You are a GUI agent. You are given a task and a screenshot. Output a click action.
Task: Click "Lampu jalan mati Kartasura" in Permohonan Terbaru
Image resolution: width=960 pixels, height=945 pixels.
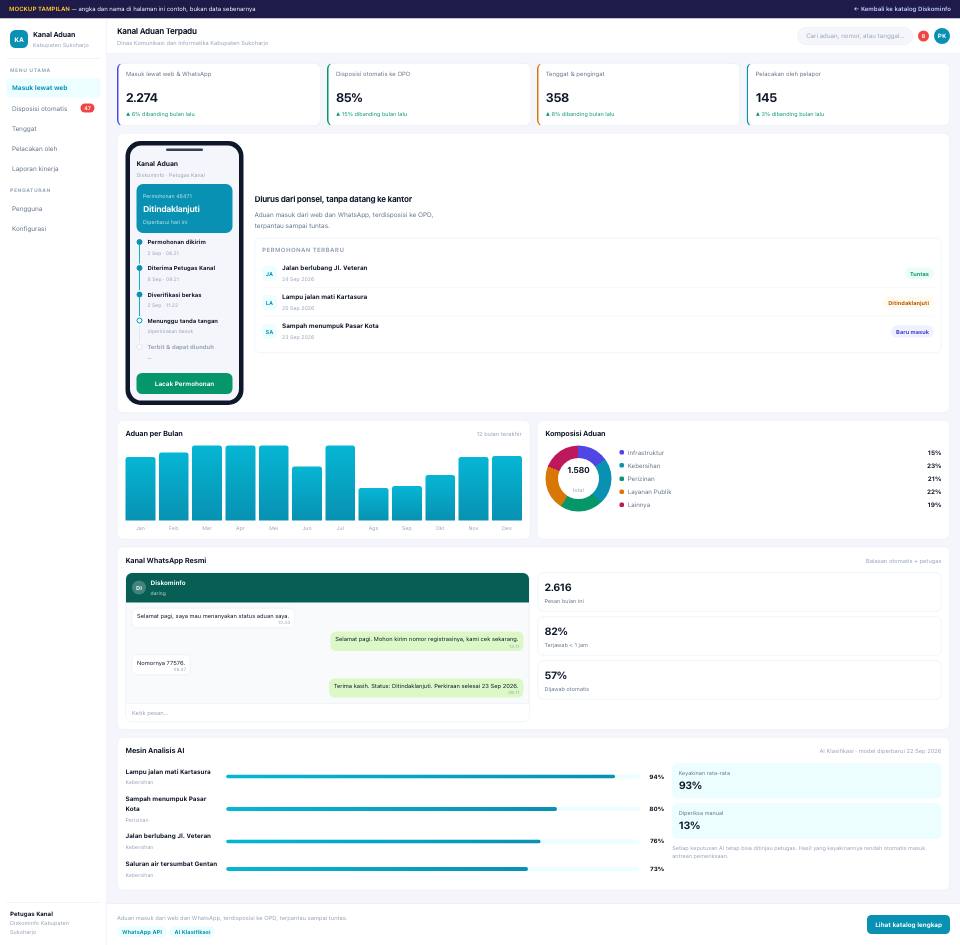point(324,297)
